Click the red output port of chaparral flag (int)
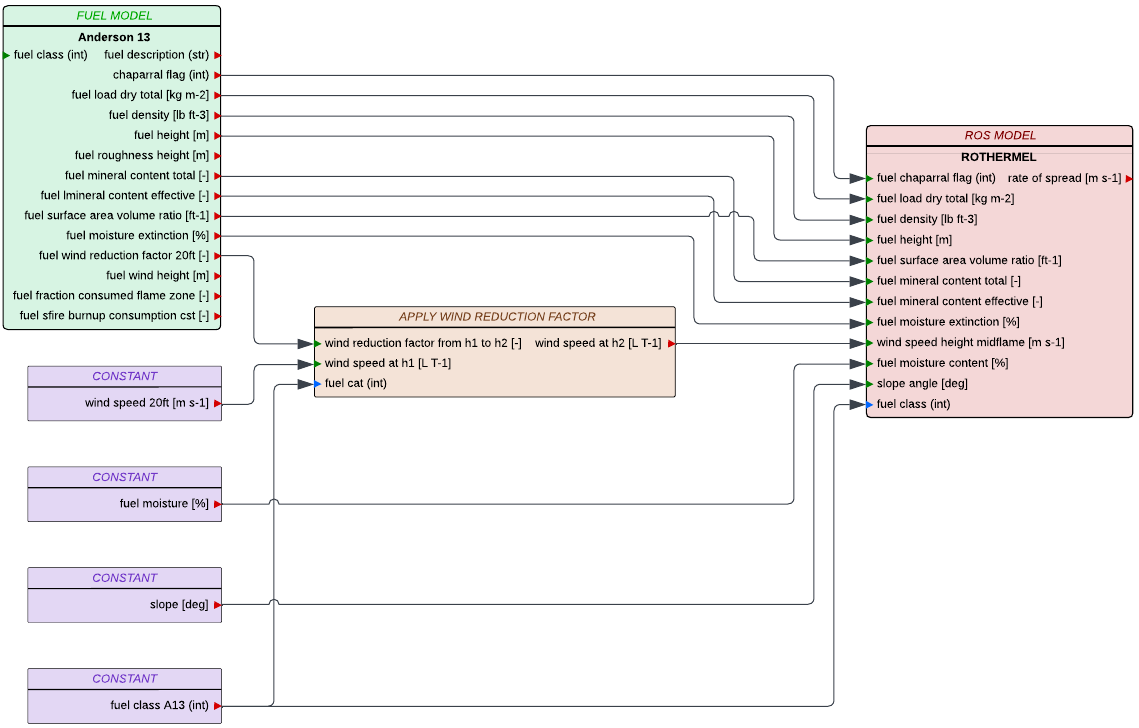This screenshot has height=728, width=1139. point(217,76)
